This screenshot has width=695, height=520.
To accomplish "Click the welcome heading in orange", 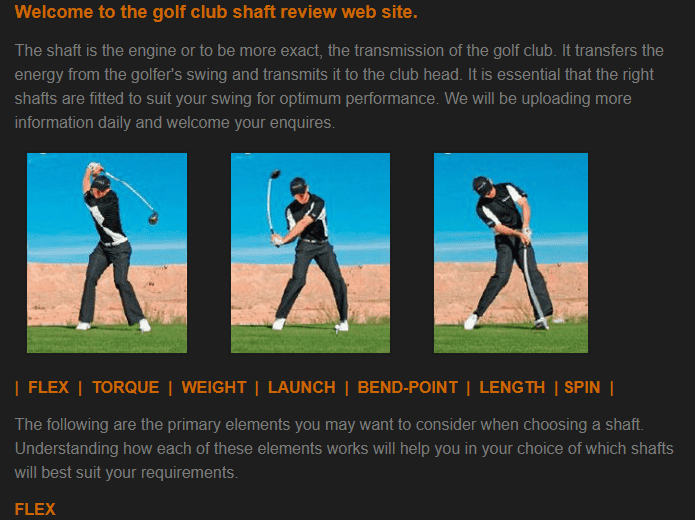I will (x=216, y=12).
